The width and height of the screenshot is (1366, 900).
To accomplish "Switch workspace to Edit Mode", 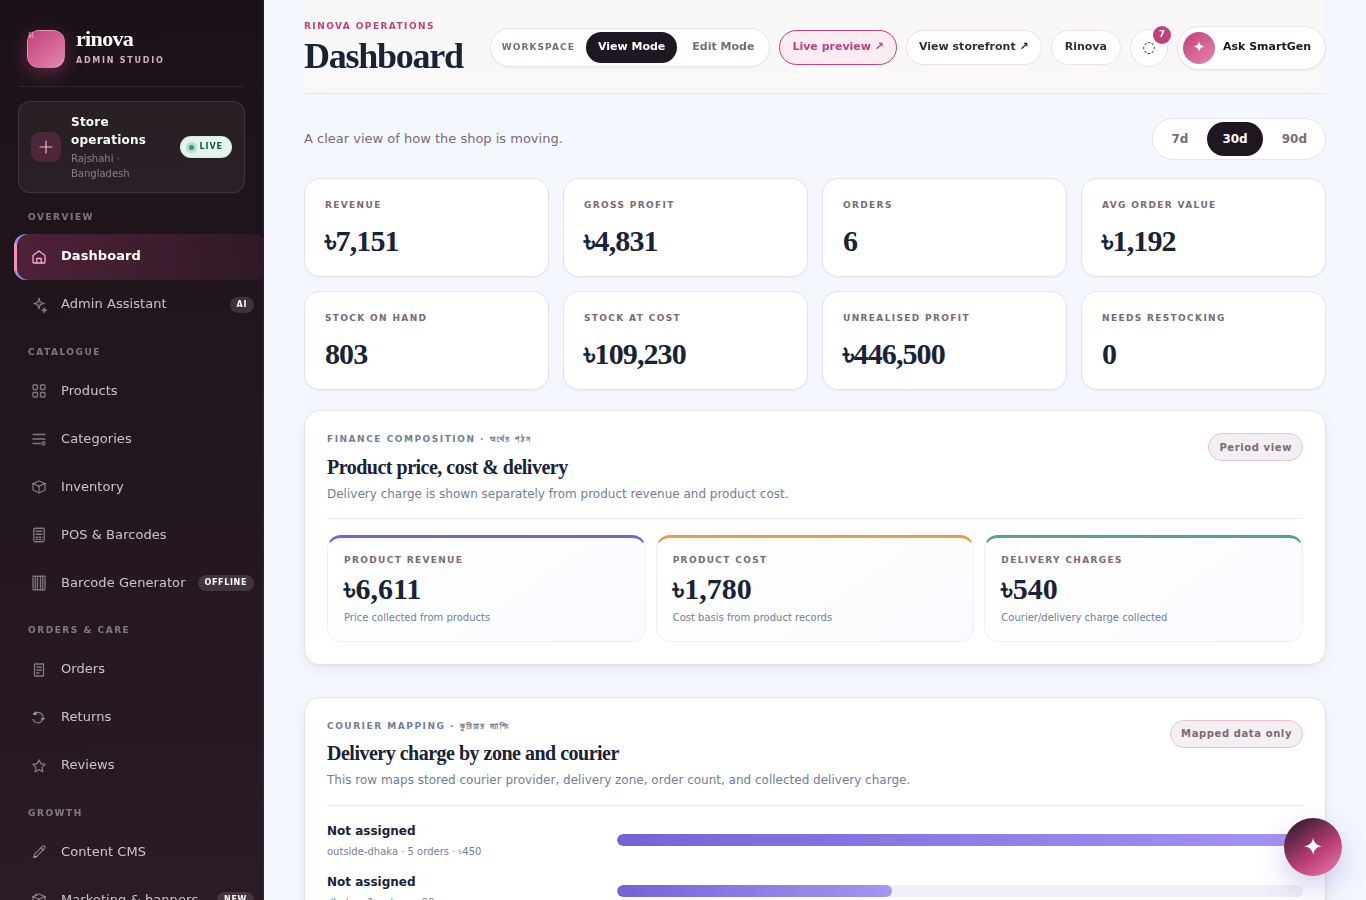I will pyautogui.click(x=723, y=47).
